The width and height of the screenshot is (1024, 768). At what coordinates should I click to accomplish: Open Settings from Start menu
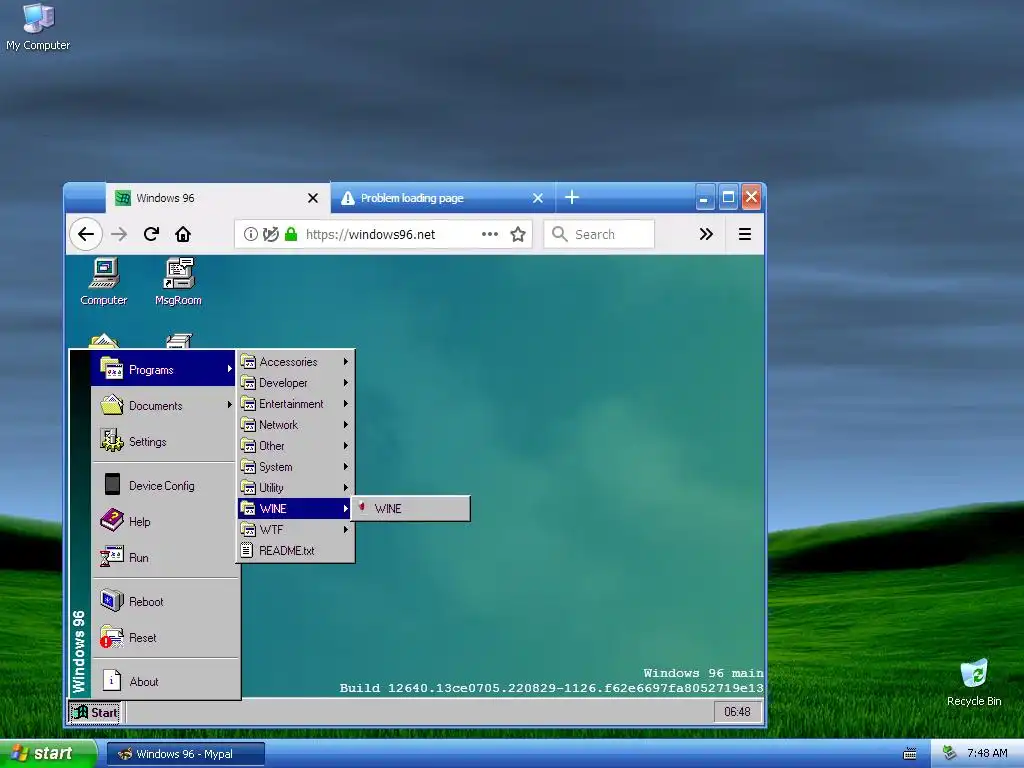(x=163, y=441)
